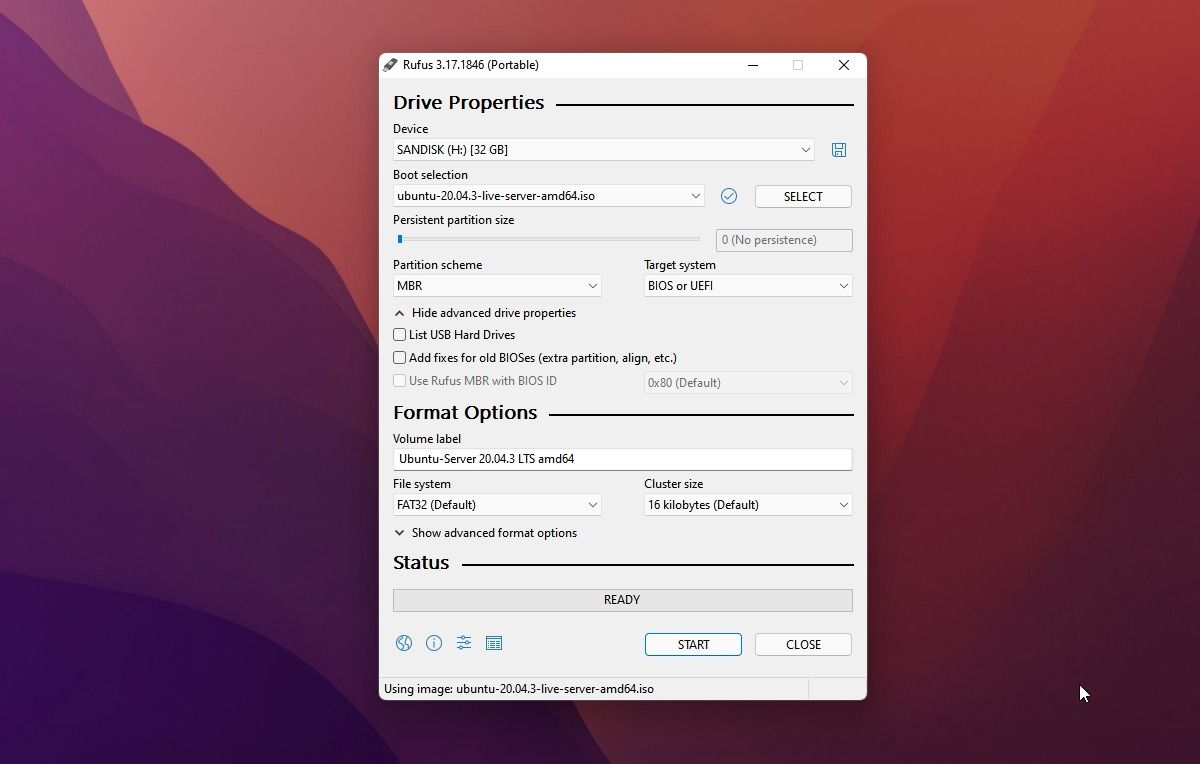Show the log window icon
1200x764 pixels.
494,643
